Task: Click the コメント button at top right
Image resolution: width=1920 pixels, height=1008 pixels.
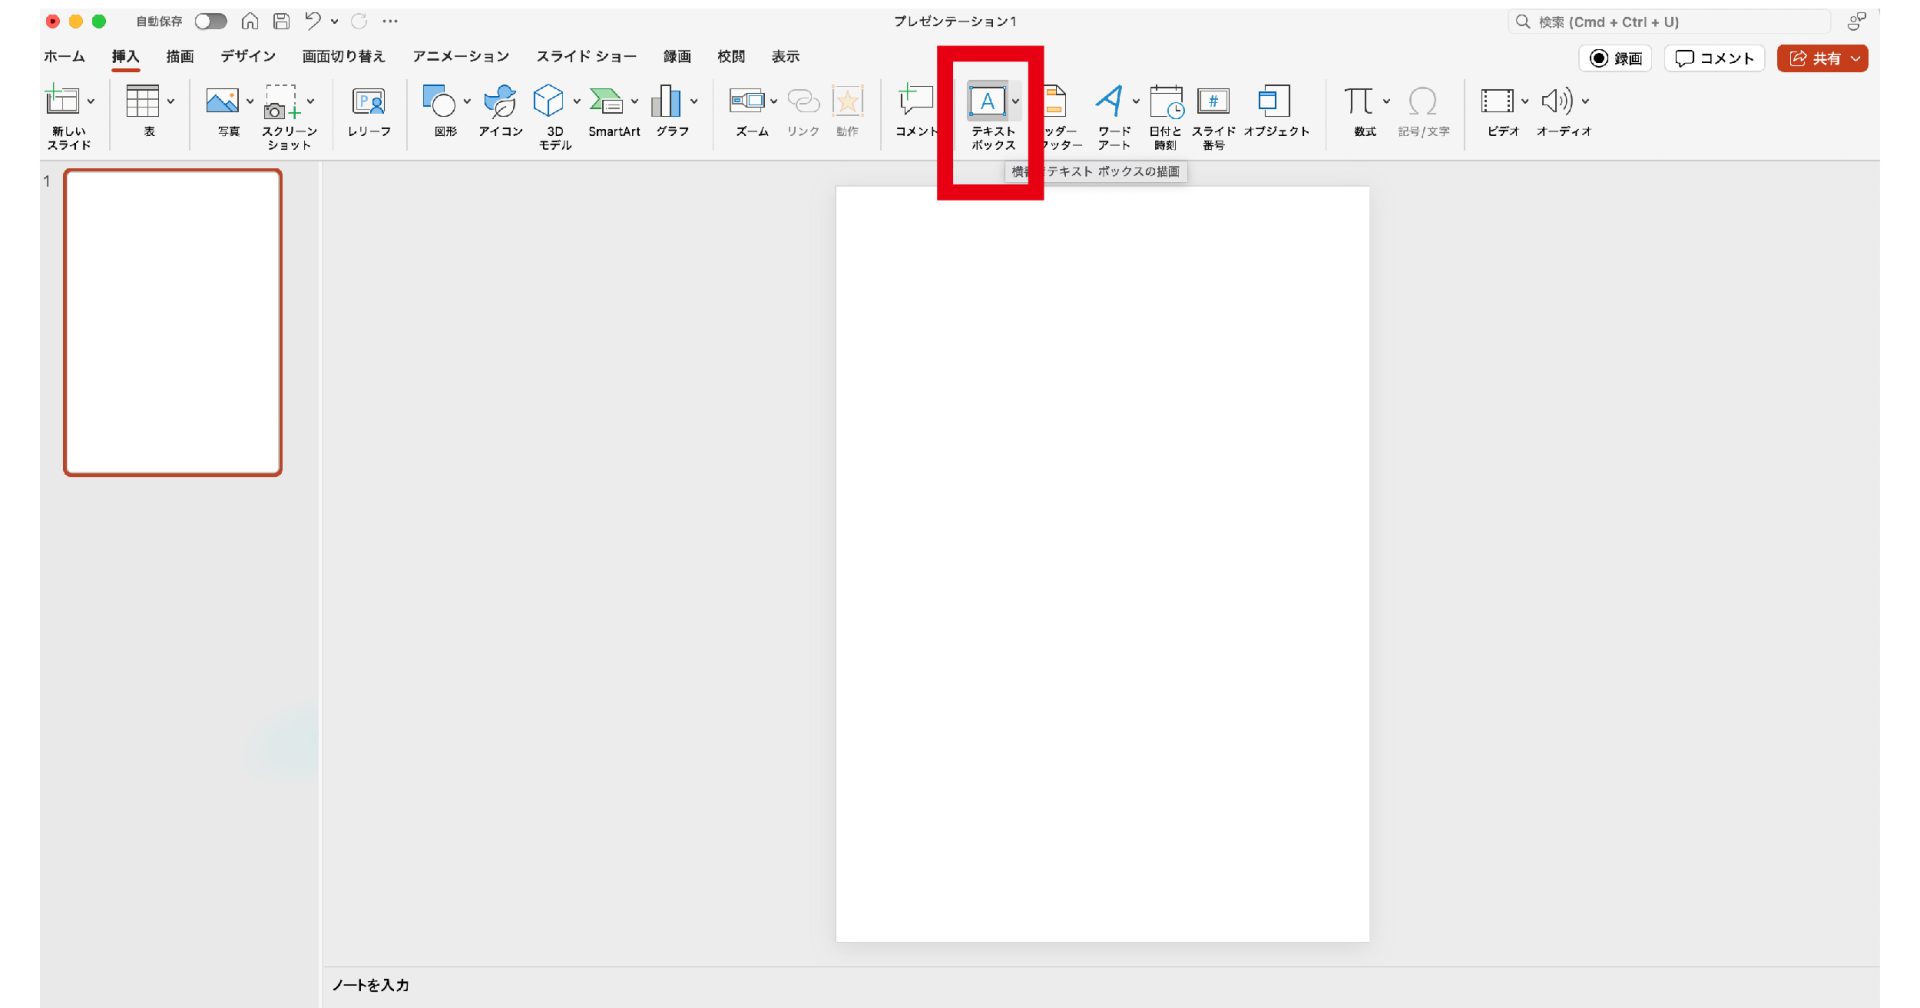Action: pos(1714,59)
